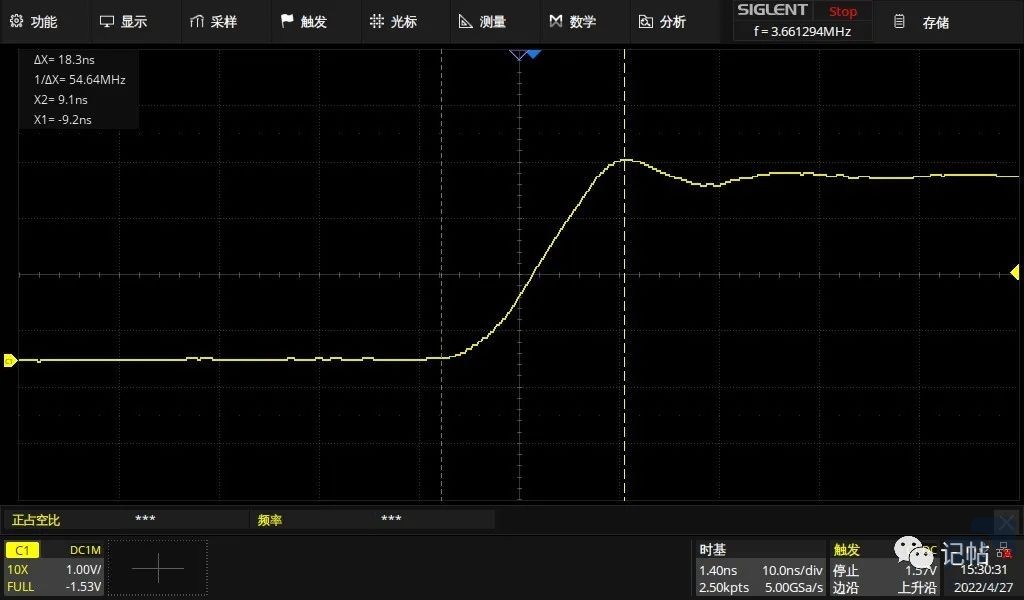Click the plus icon to add a channel
This screenshot has height=600, width=1024.
pyautogui.click(x=157, y=568)
